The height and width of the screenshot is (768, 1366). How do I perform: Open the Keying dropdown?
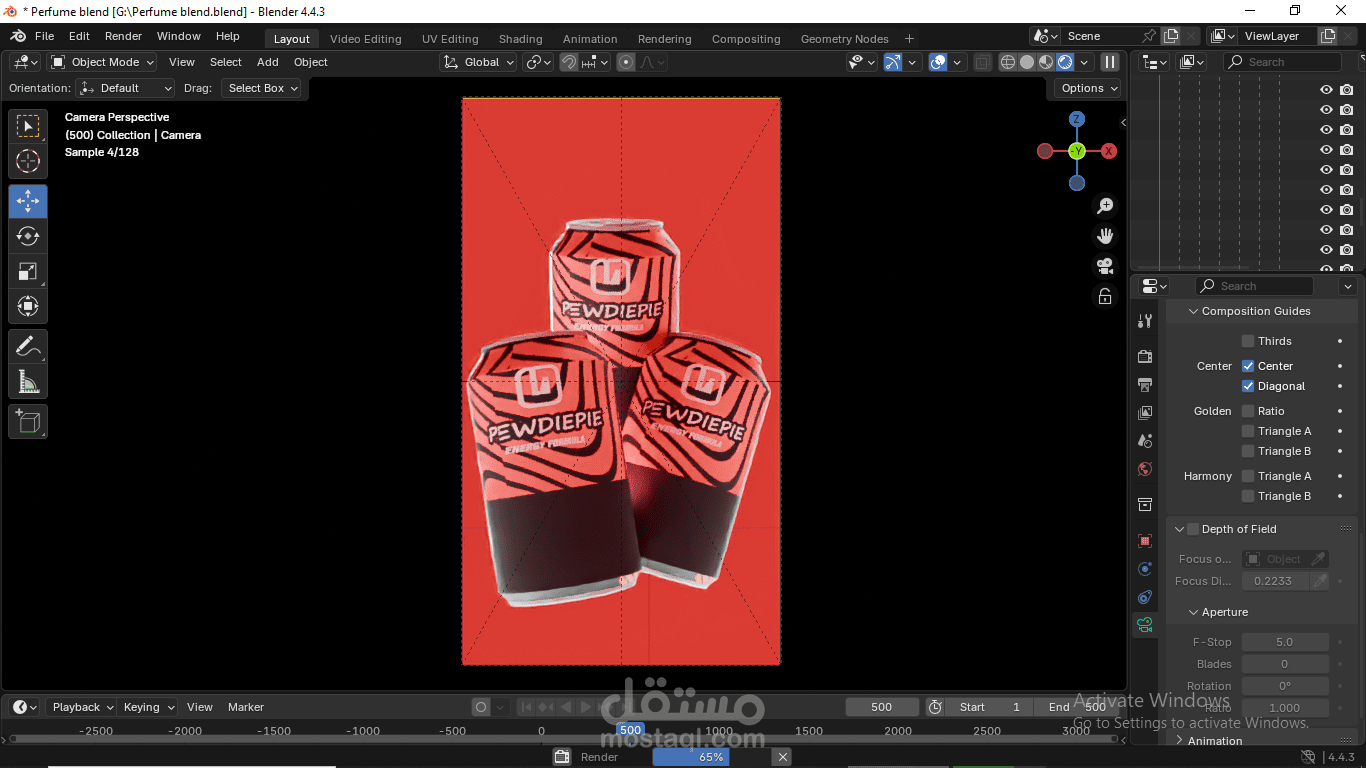click(x=148, y=707)
